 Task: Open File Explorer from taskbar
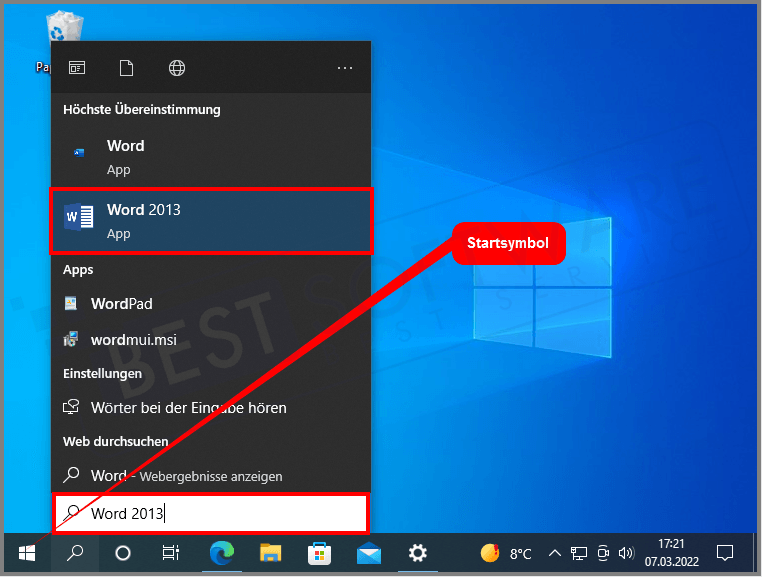coord(270,553)
